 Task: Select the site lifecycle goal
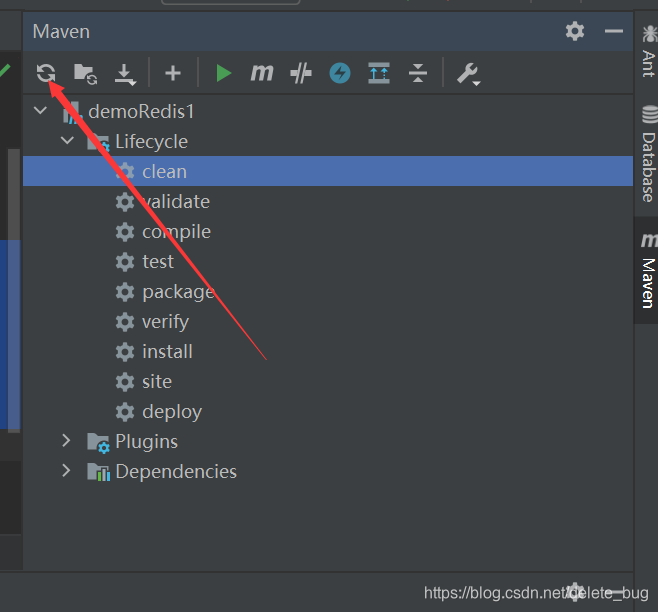coord(328,382)
